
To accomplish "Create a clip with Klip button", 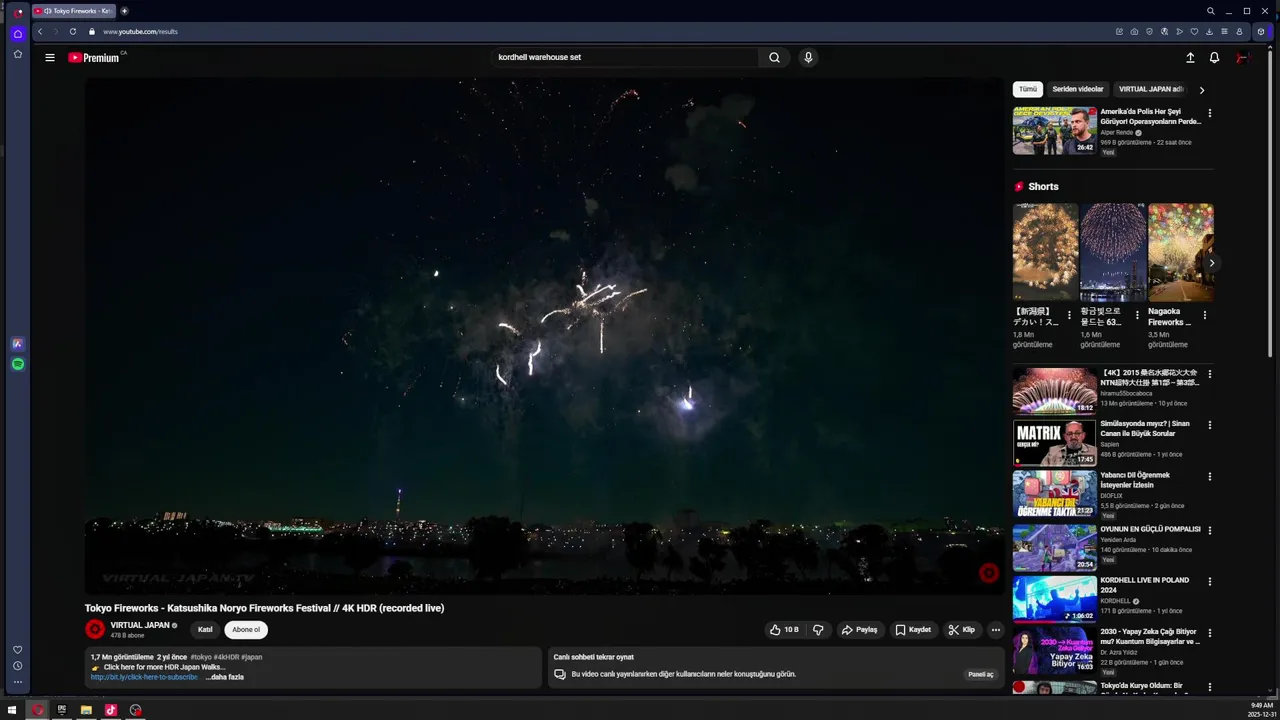I will 961,630.
